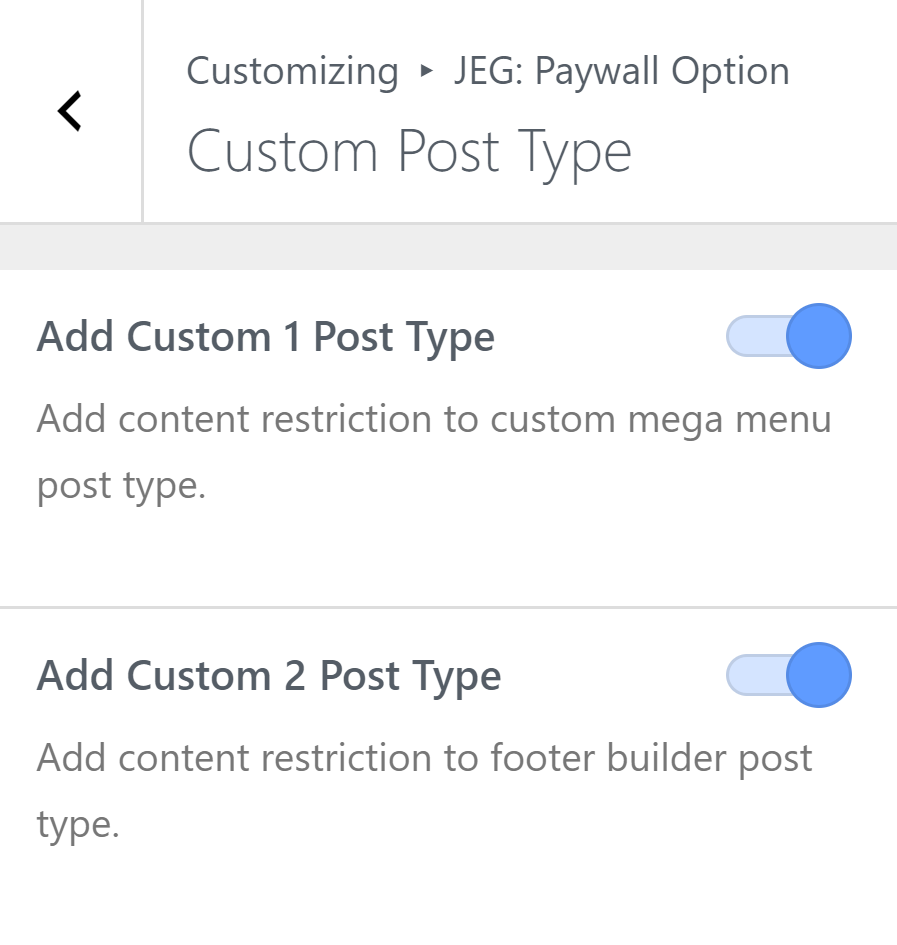
Task: Turn off the Add Custom 2 Post Type switch
Action: click(x=788, y=675)
